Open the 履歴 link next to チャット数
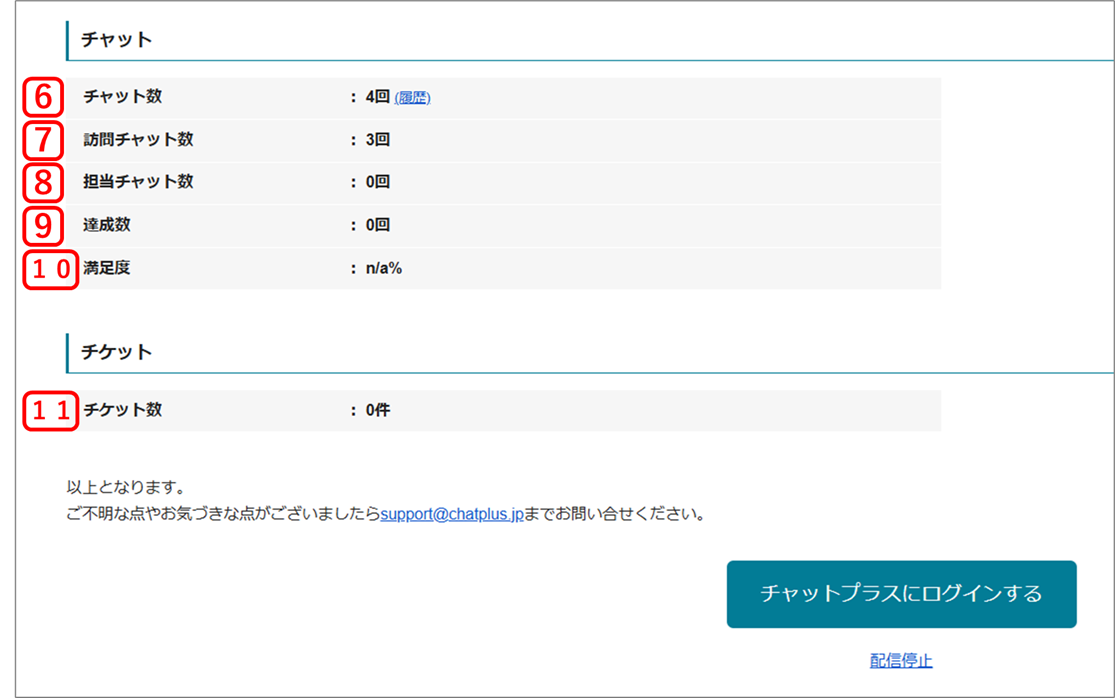Viewport: 1115px width, 698px height. click(x=412, y=97)
